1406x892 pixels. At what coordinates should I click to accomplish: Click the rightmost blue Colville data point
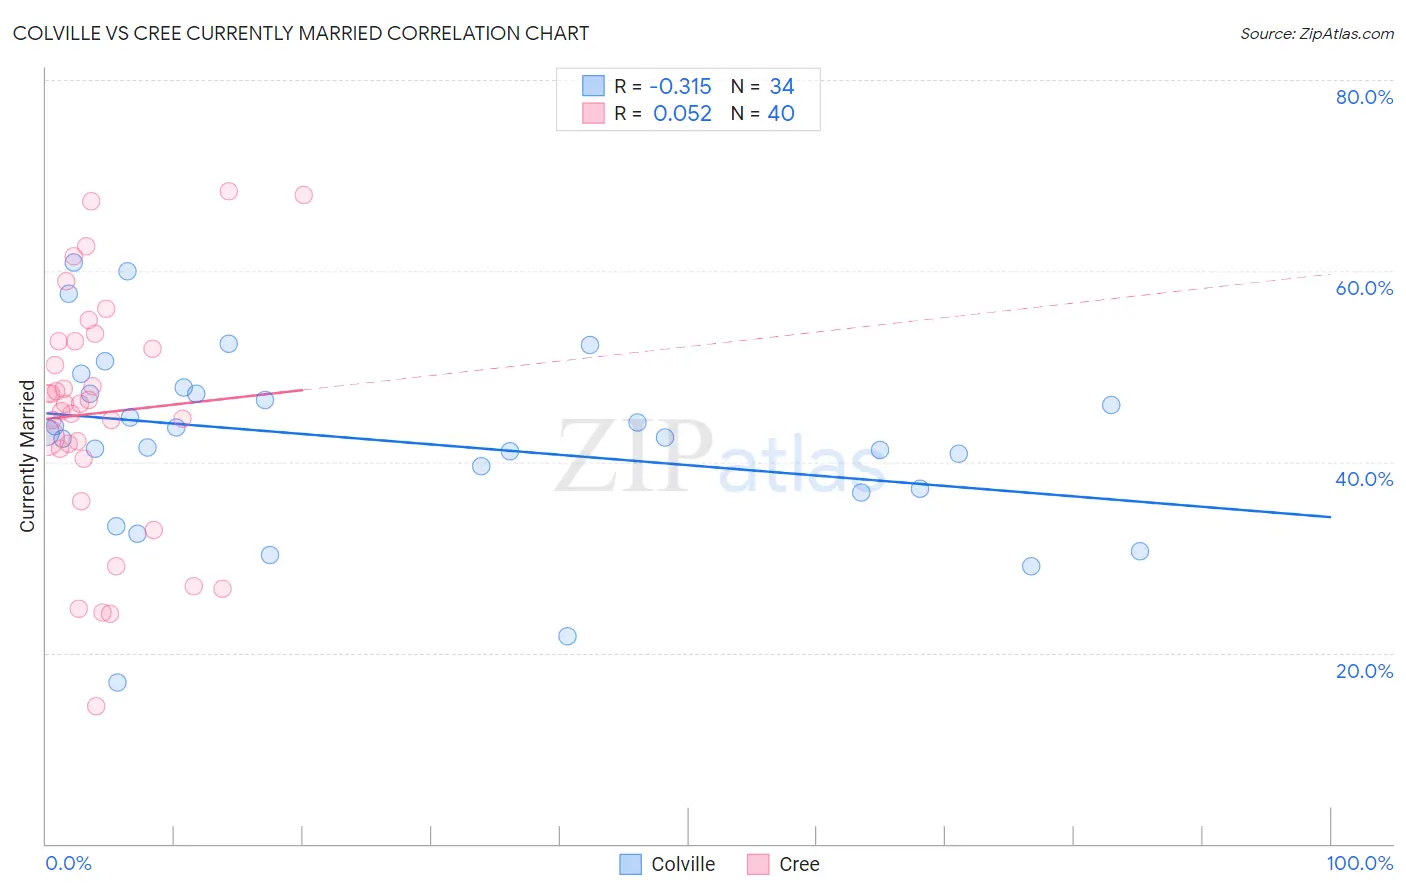1139,551
